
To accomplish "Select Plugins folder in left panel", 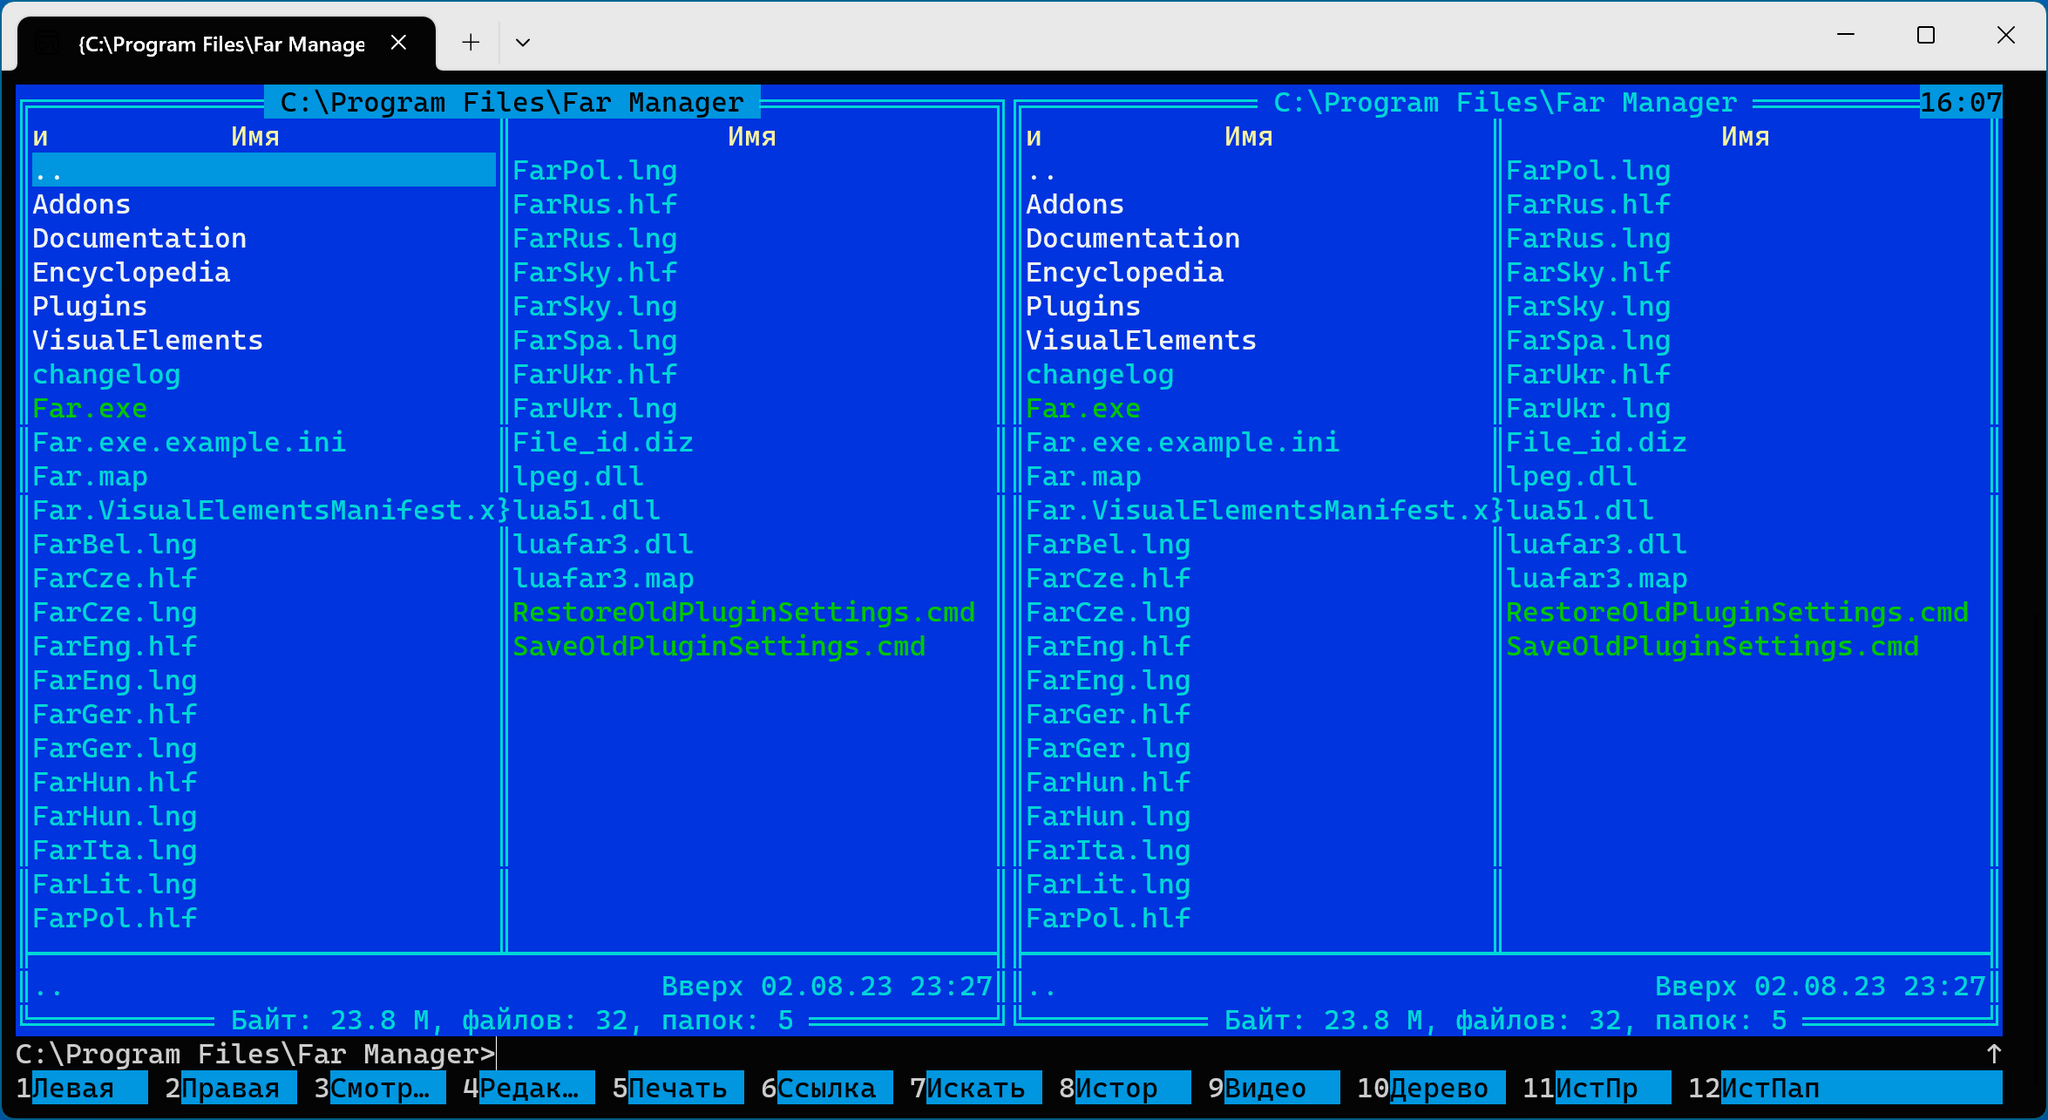I will coord(90,306).
